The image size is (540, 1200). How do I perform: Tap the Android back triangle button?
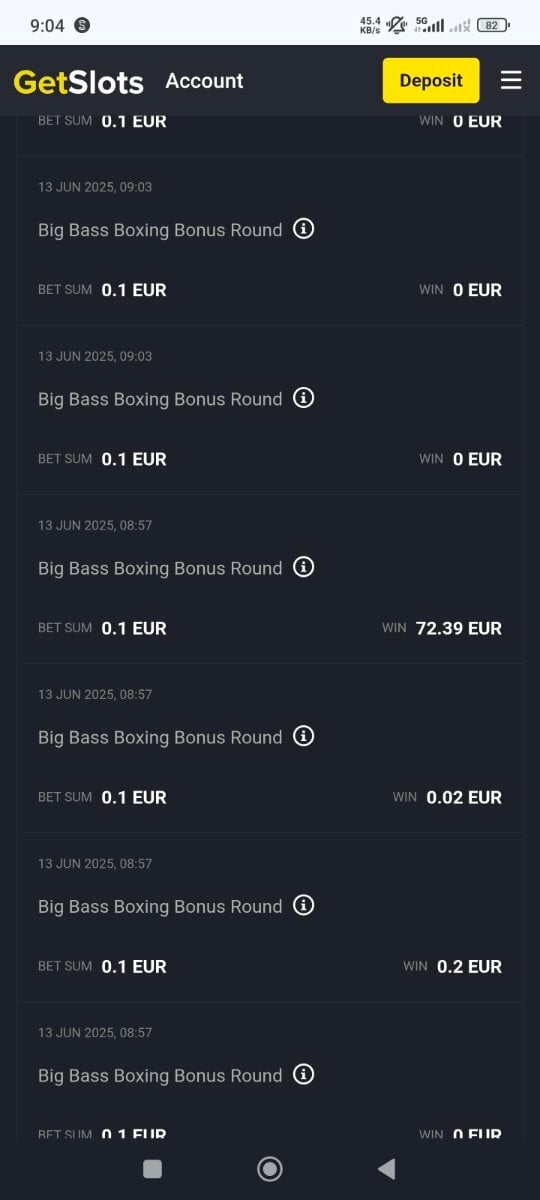386,1169
